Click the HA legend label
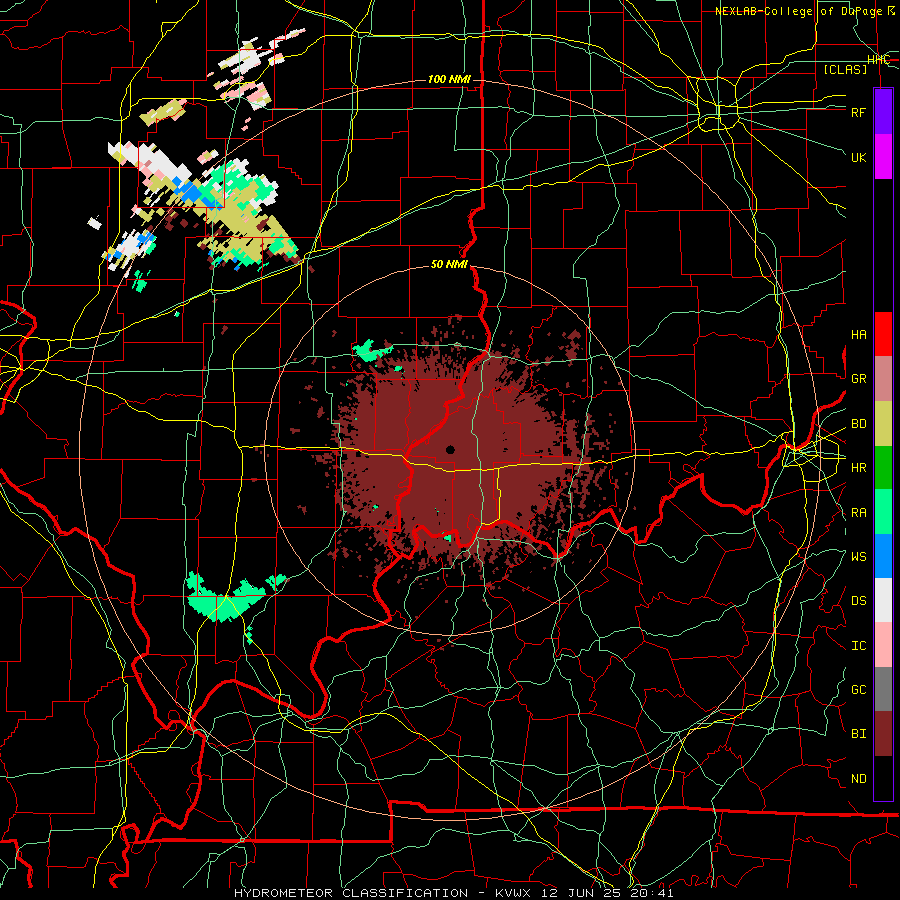Screen dimensions: 900x900 pyautogui.click(x=858, y=335)
